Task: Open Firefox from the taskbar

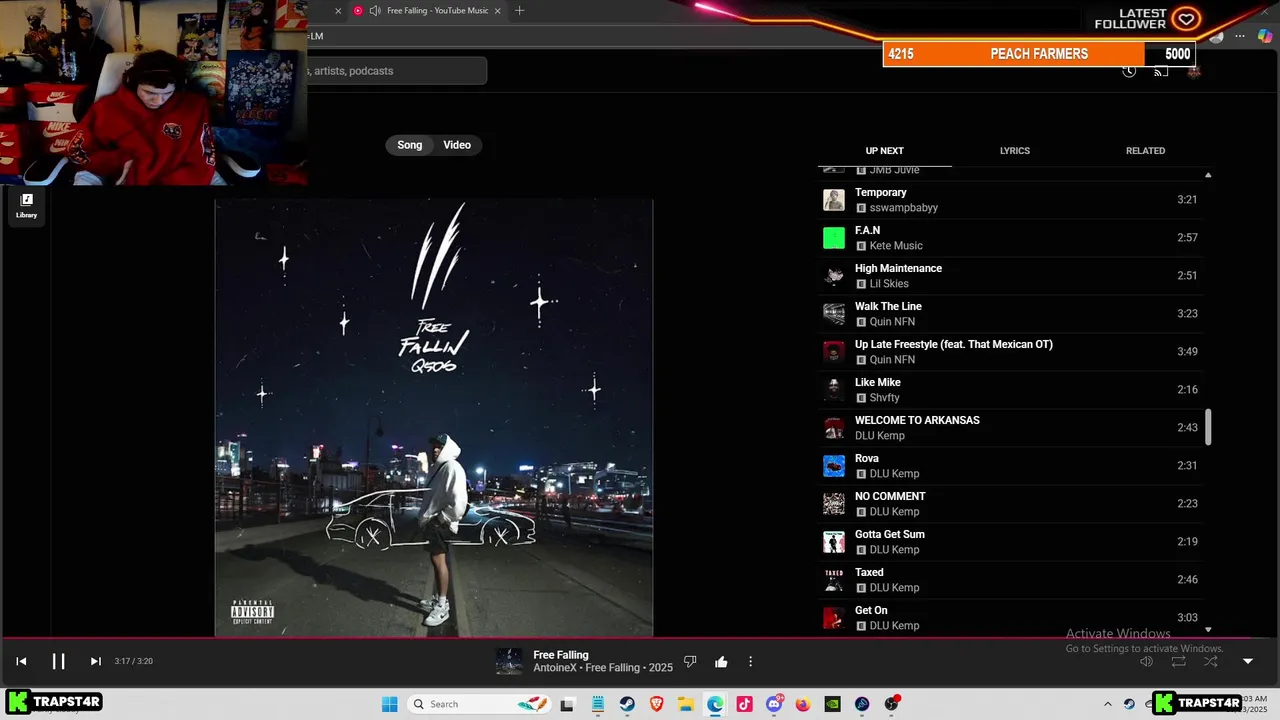Action: click(x=803, y=704)
